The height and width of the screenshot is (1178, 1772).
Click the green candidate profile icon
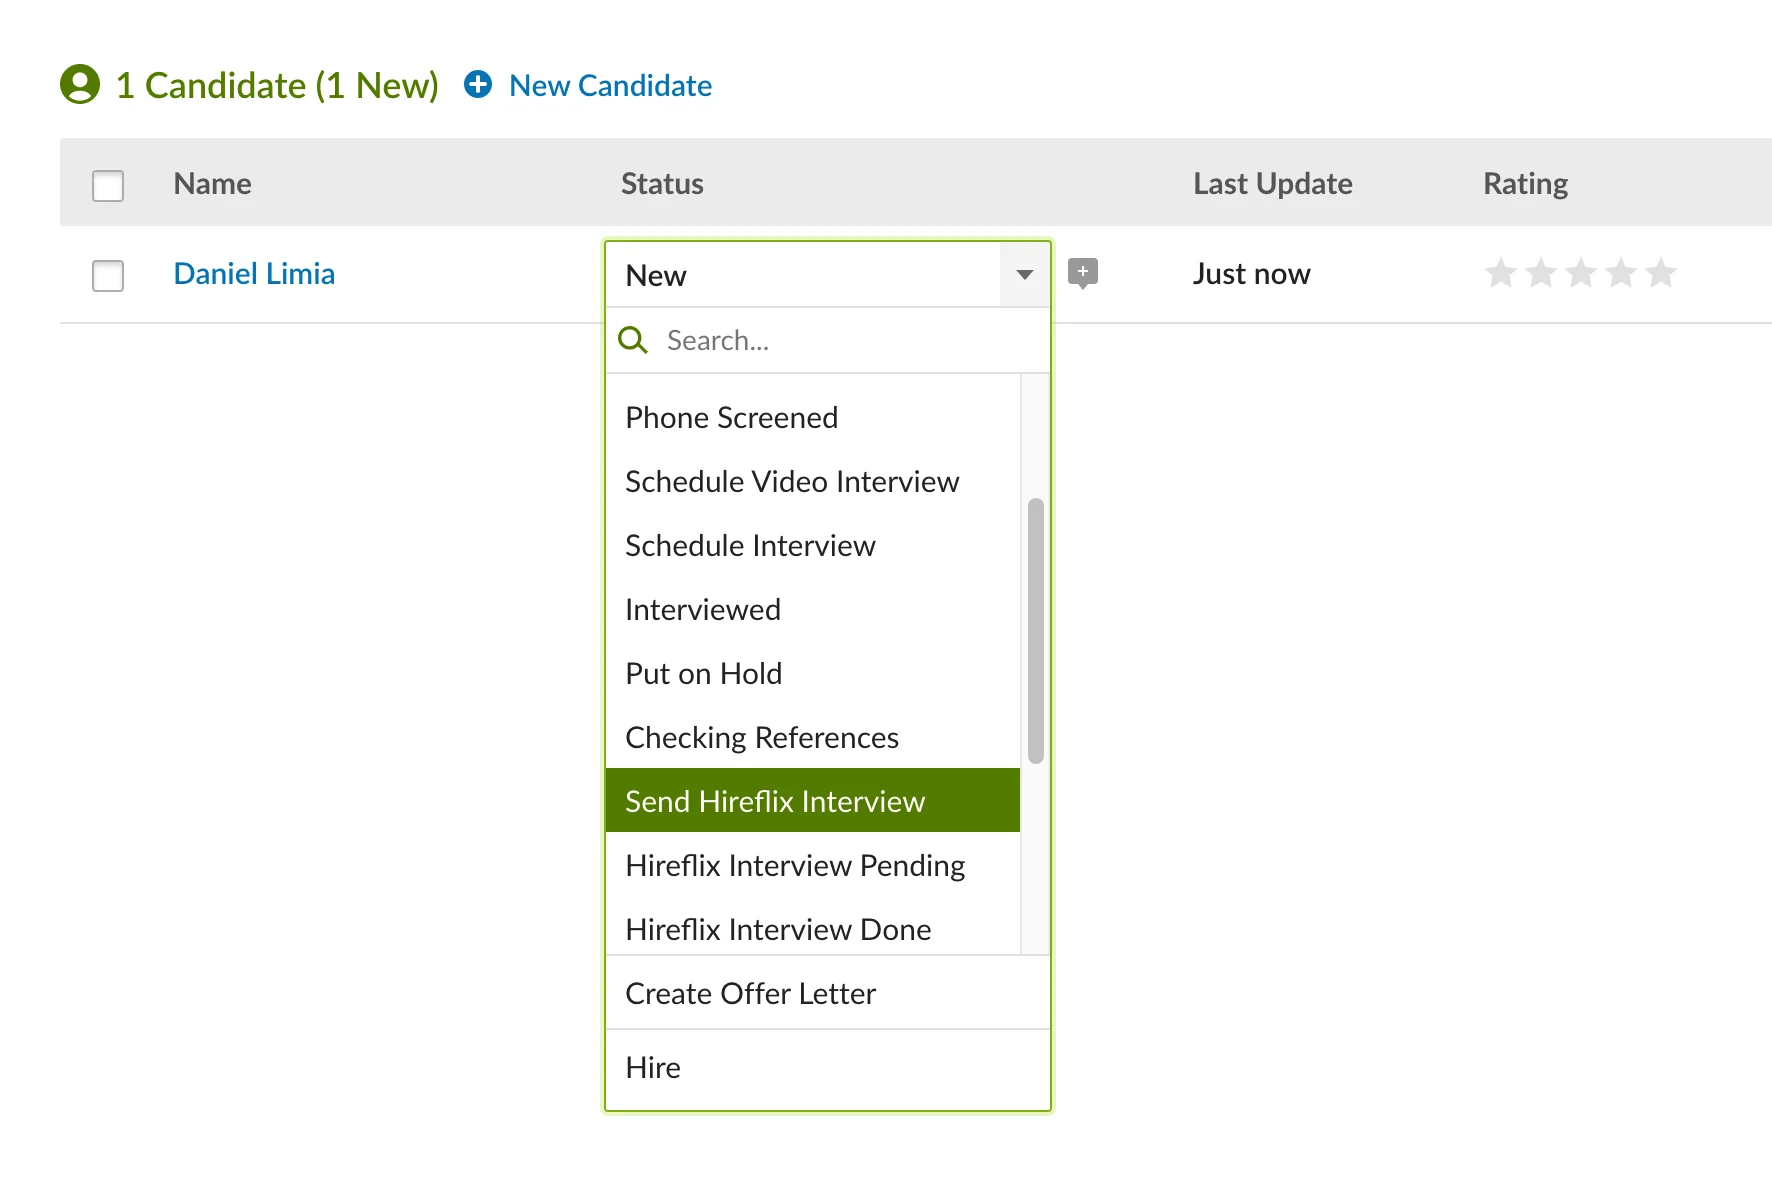(x=80, y=85)
